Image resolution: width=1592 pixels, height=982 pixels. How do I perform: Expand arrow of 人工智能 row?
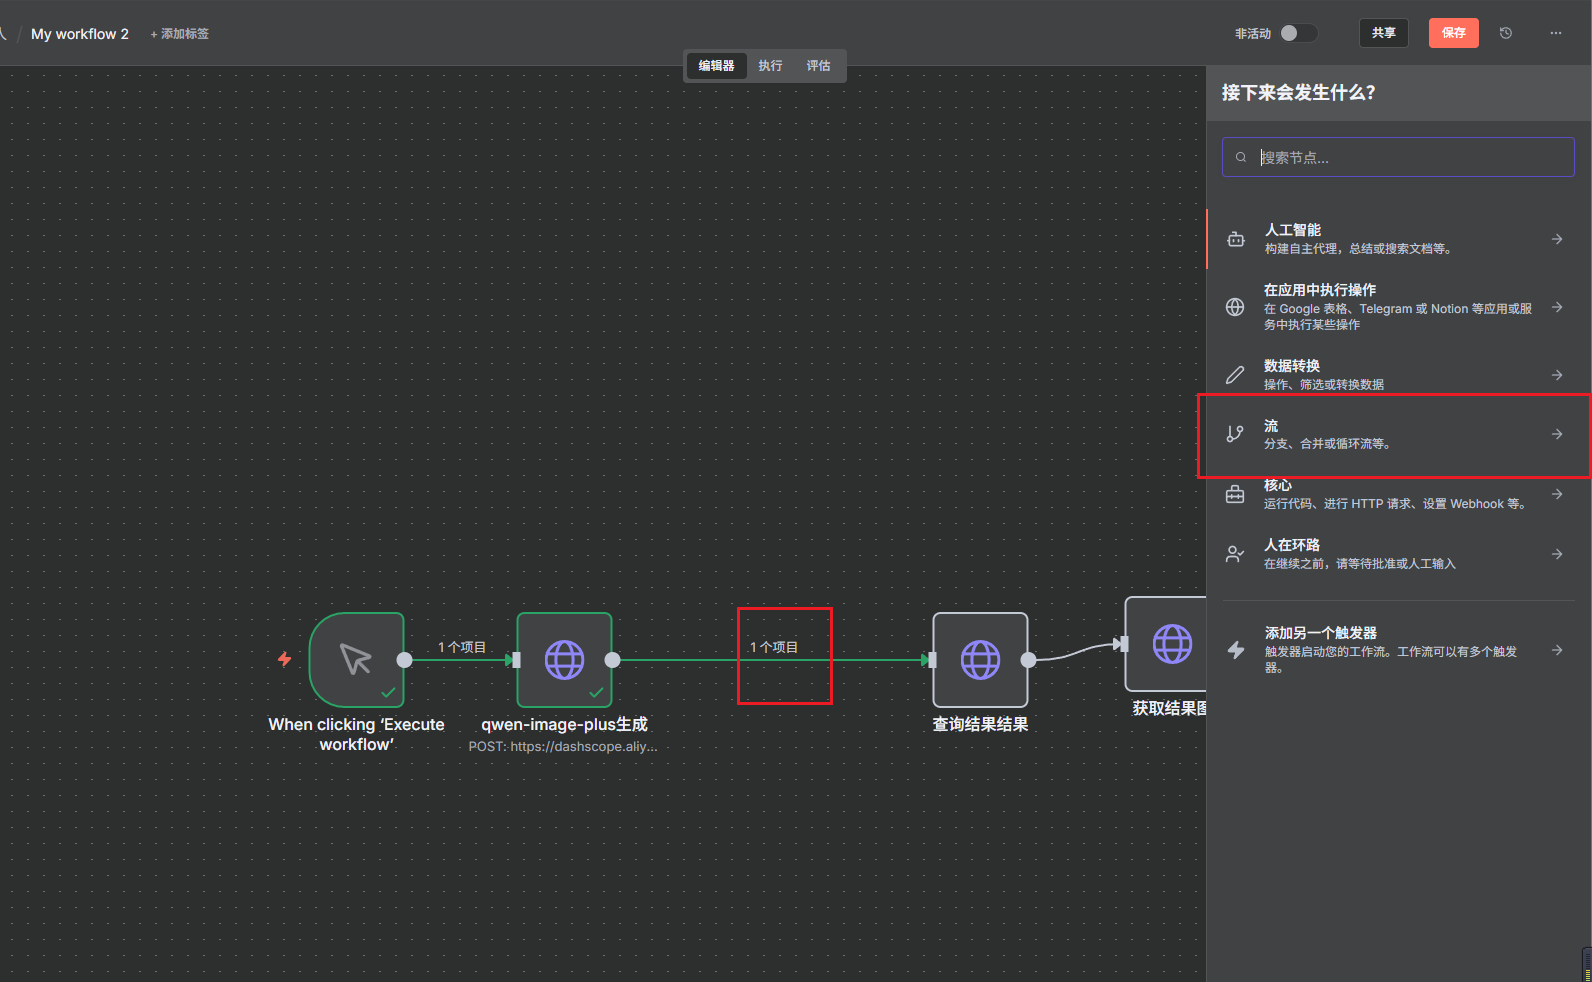click(x=1557, y=239)
